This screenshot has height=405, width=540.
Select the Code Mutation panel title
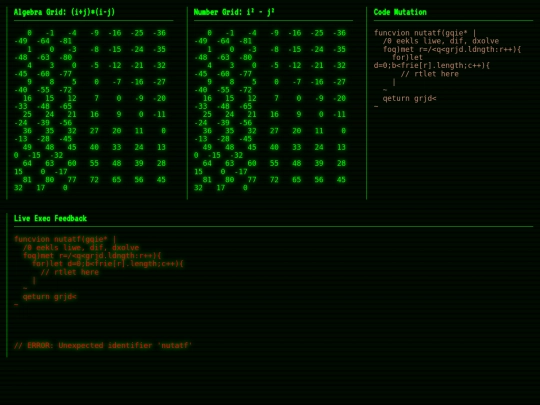pyautogui.click(x=400, y=12)
